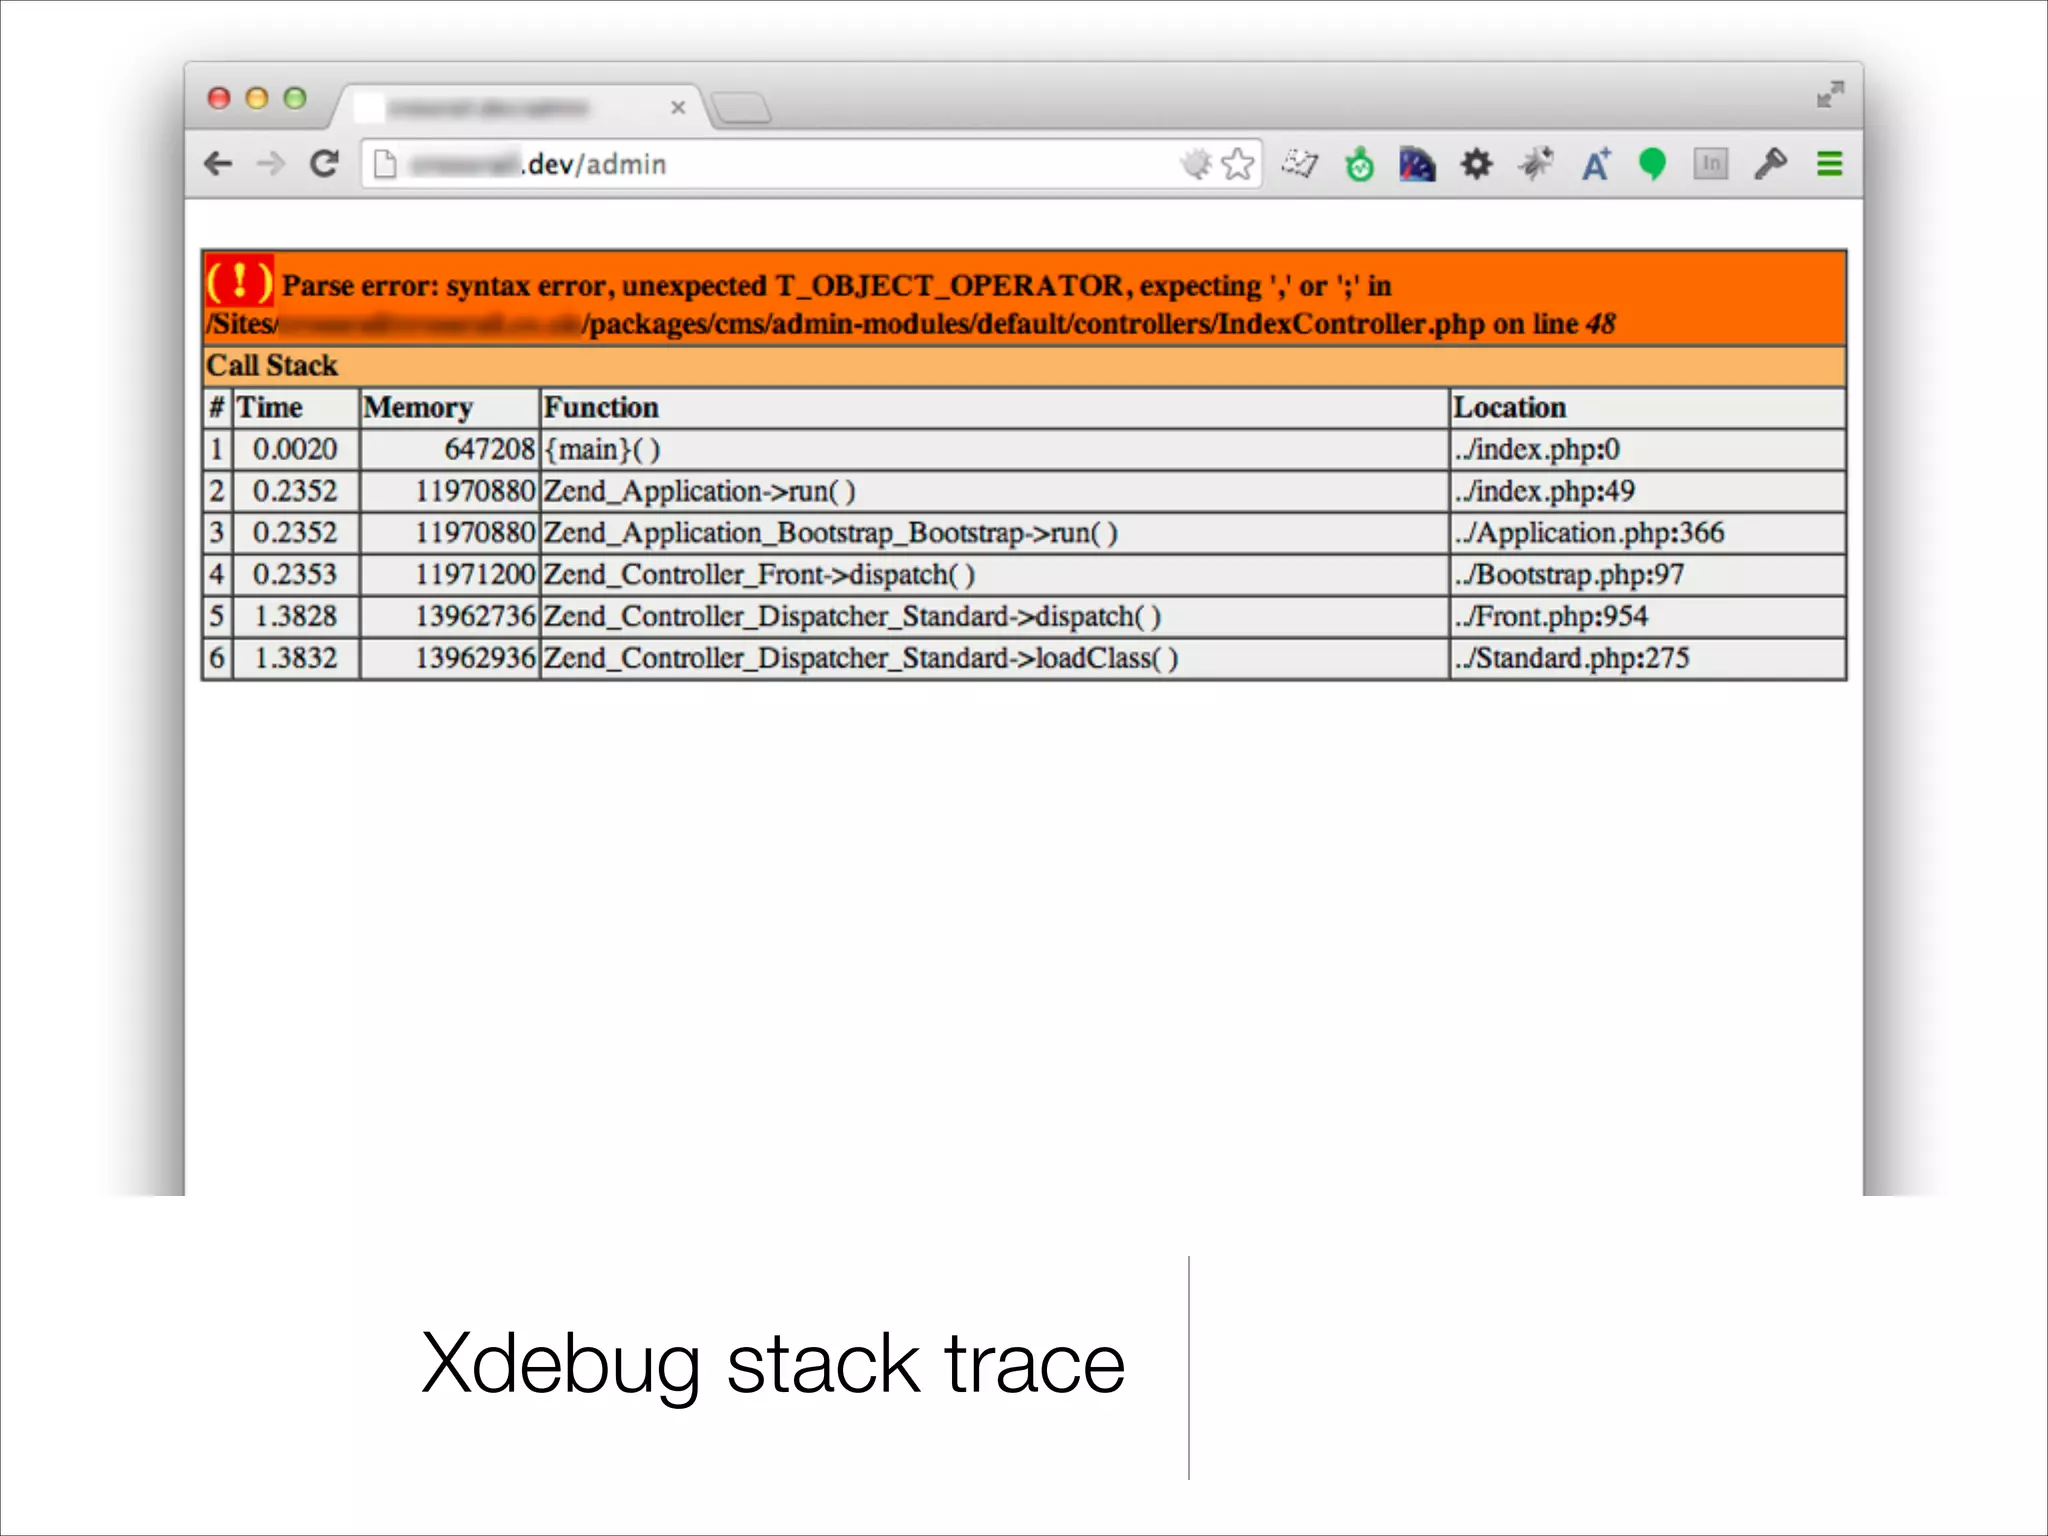Click the forward navigation arrow
Image resolution: width=2048 pixels, height=1536 pixels.
pyautogui.click(x=271, y=163)
